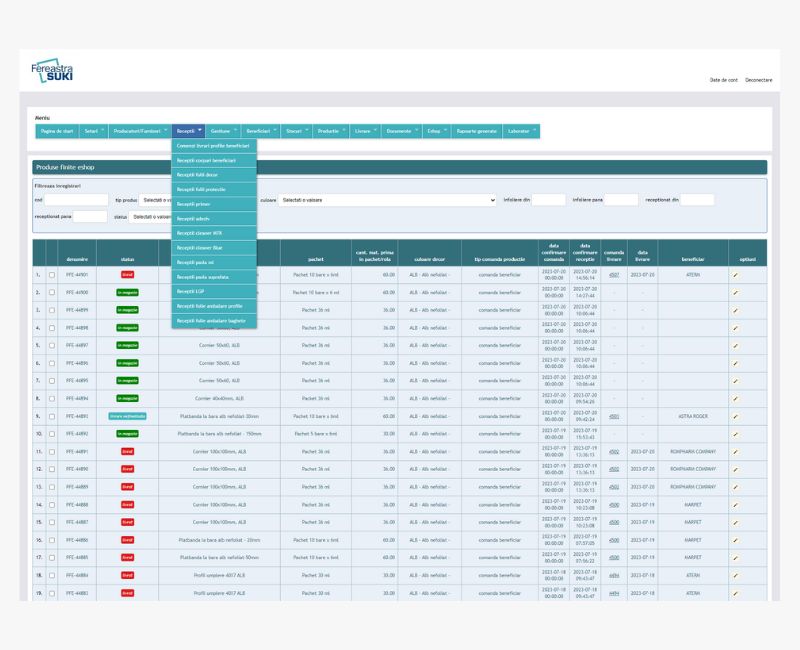Edit row PFE-44900 using pencil icon
800x650 pixels.
tap(735, 291)
